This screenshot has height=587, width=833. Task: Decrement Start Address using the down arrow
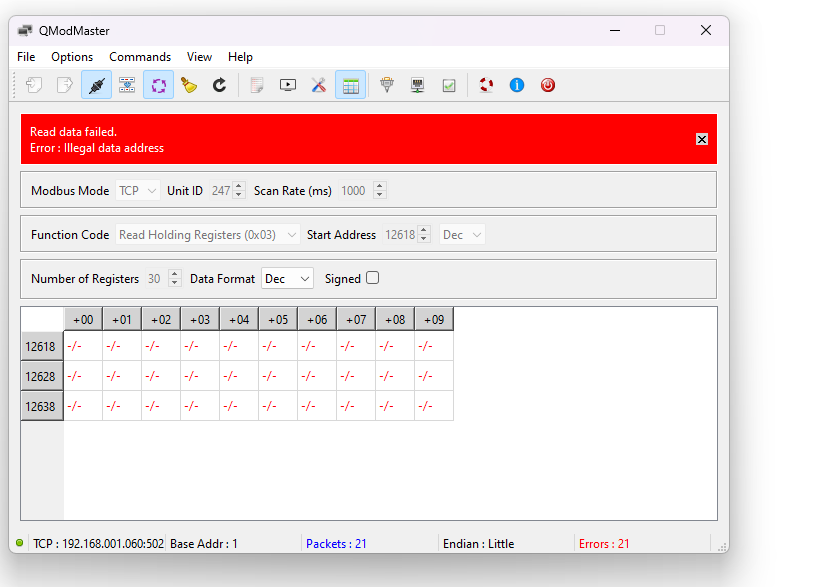coord(424,239)
